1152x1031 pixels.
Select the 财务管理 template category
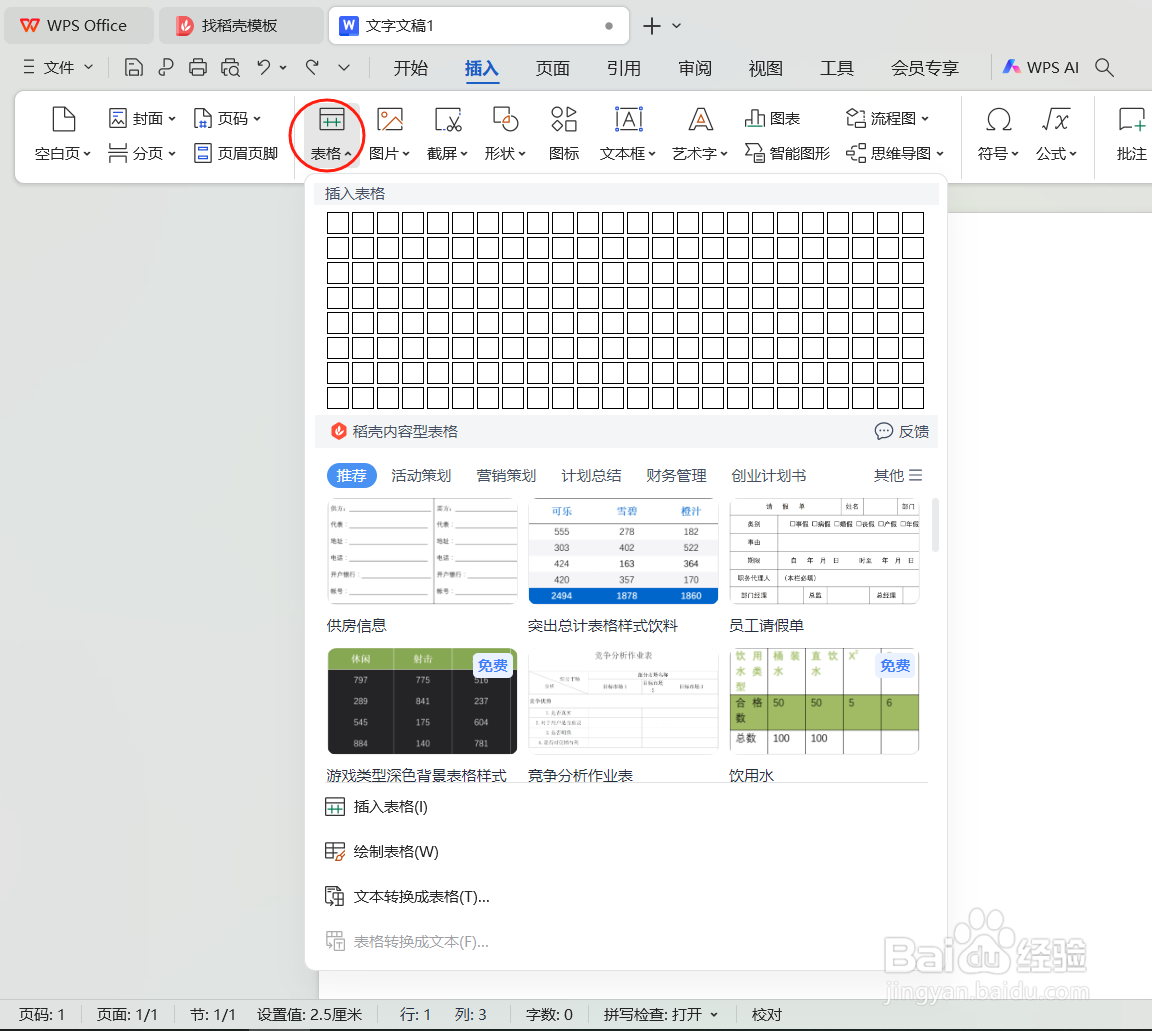coord(676,475)
